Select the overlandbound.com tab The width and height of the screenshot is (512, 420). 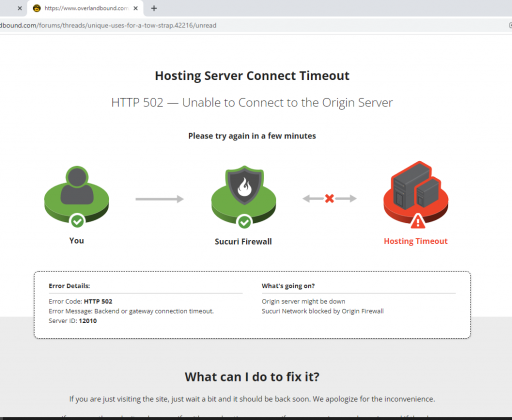tap(86, 8)
